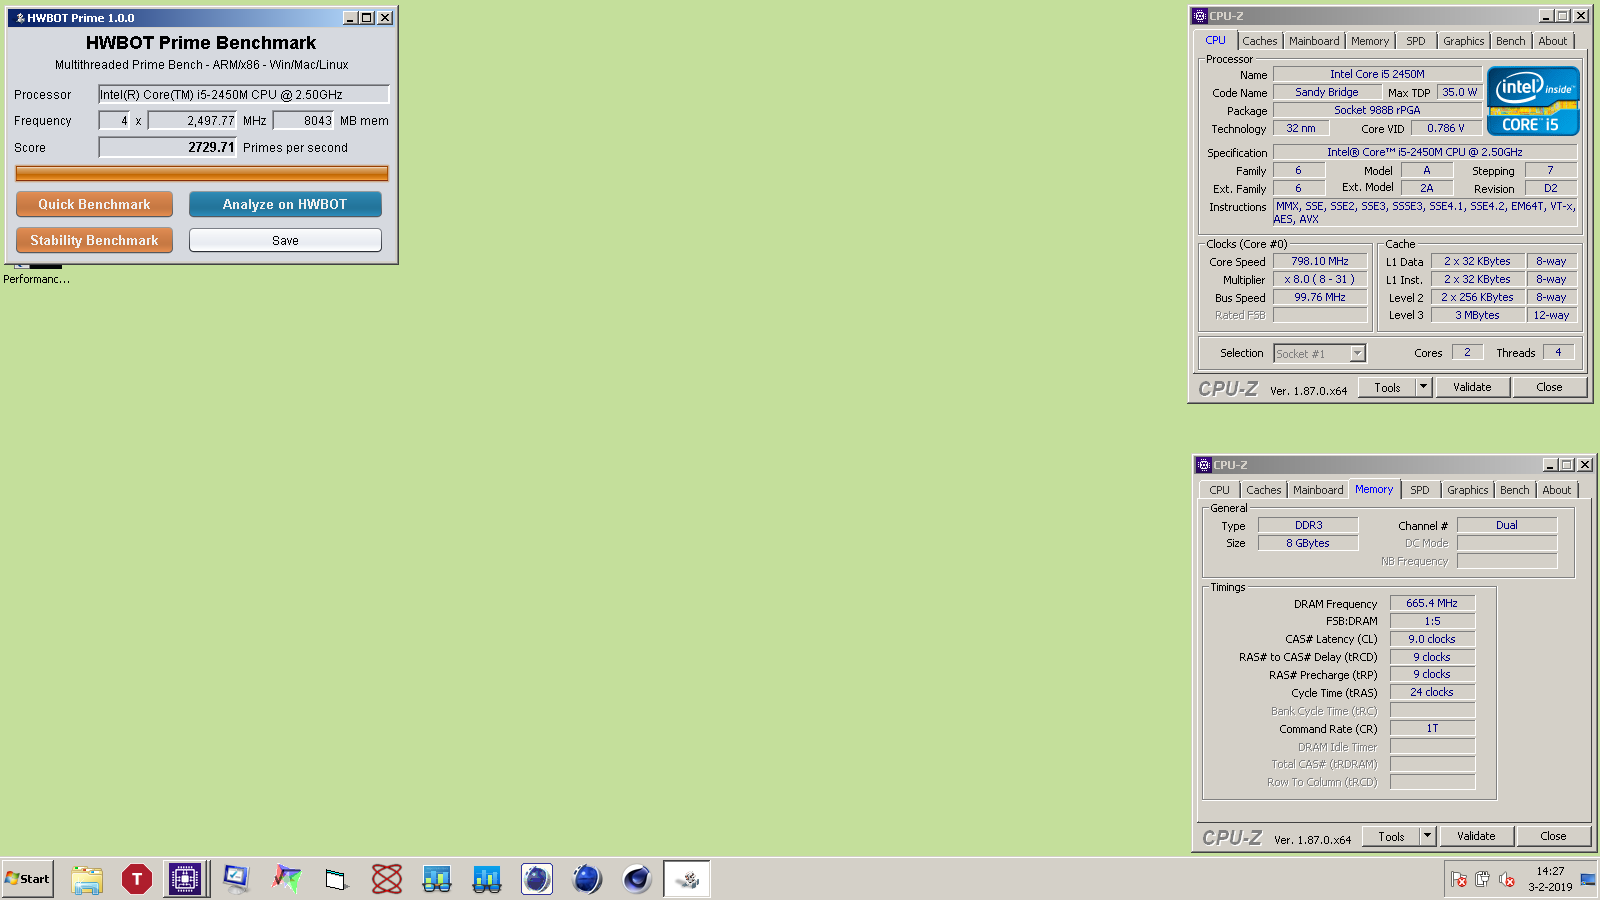Open the multicolored prism taskbar icon
The height and width of the screenshot is (900, 1600).
coord(286,879)
